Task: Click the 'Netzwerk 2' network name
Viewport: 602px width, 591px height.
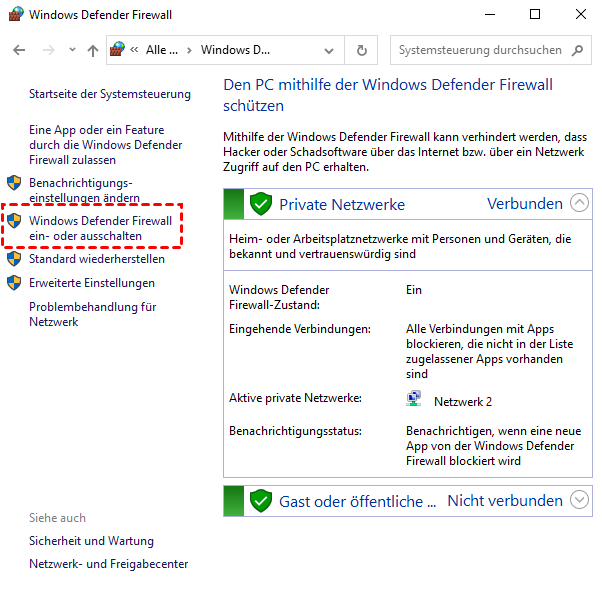Action: [463, 402]
